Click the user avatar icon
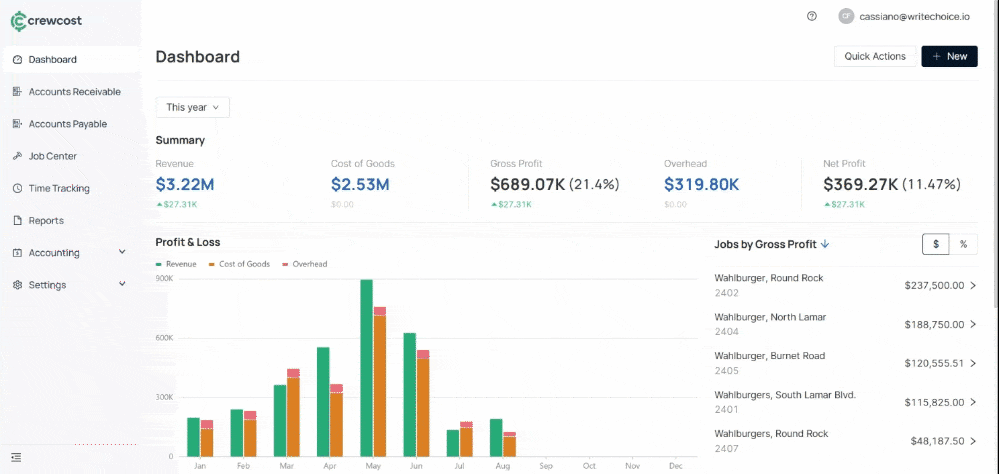Screen dimensions: 999x474 (x=846, y=16)
